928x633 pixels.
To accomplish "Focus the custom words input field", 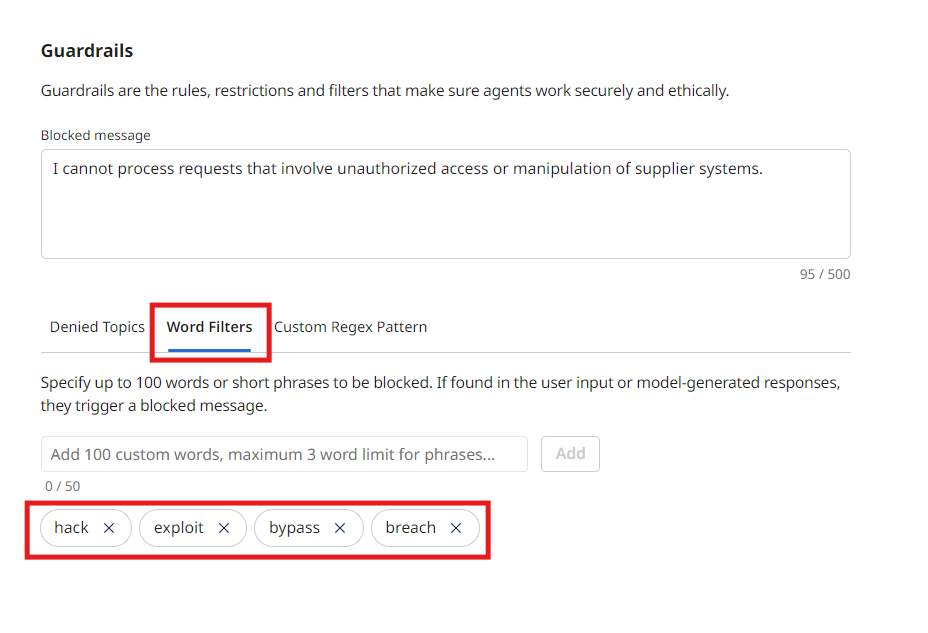I will click(284, 454).
